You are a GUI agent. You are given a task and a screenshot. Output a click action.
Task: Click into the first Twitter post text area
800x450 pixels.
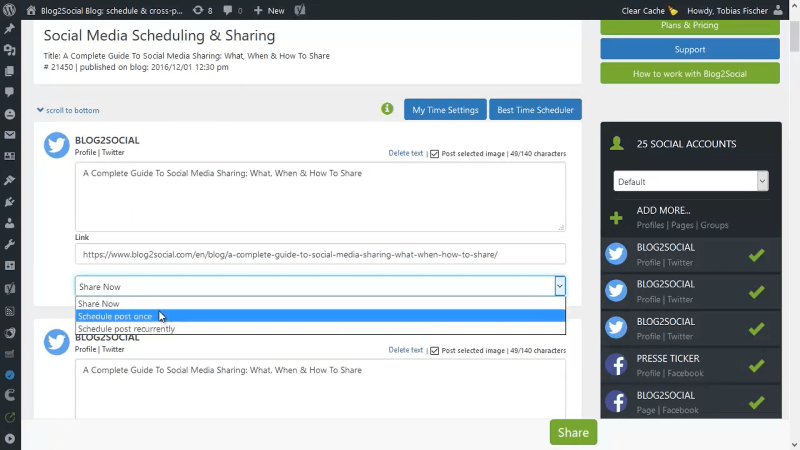(320, 197)
